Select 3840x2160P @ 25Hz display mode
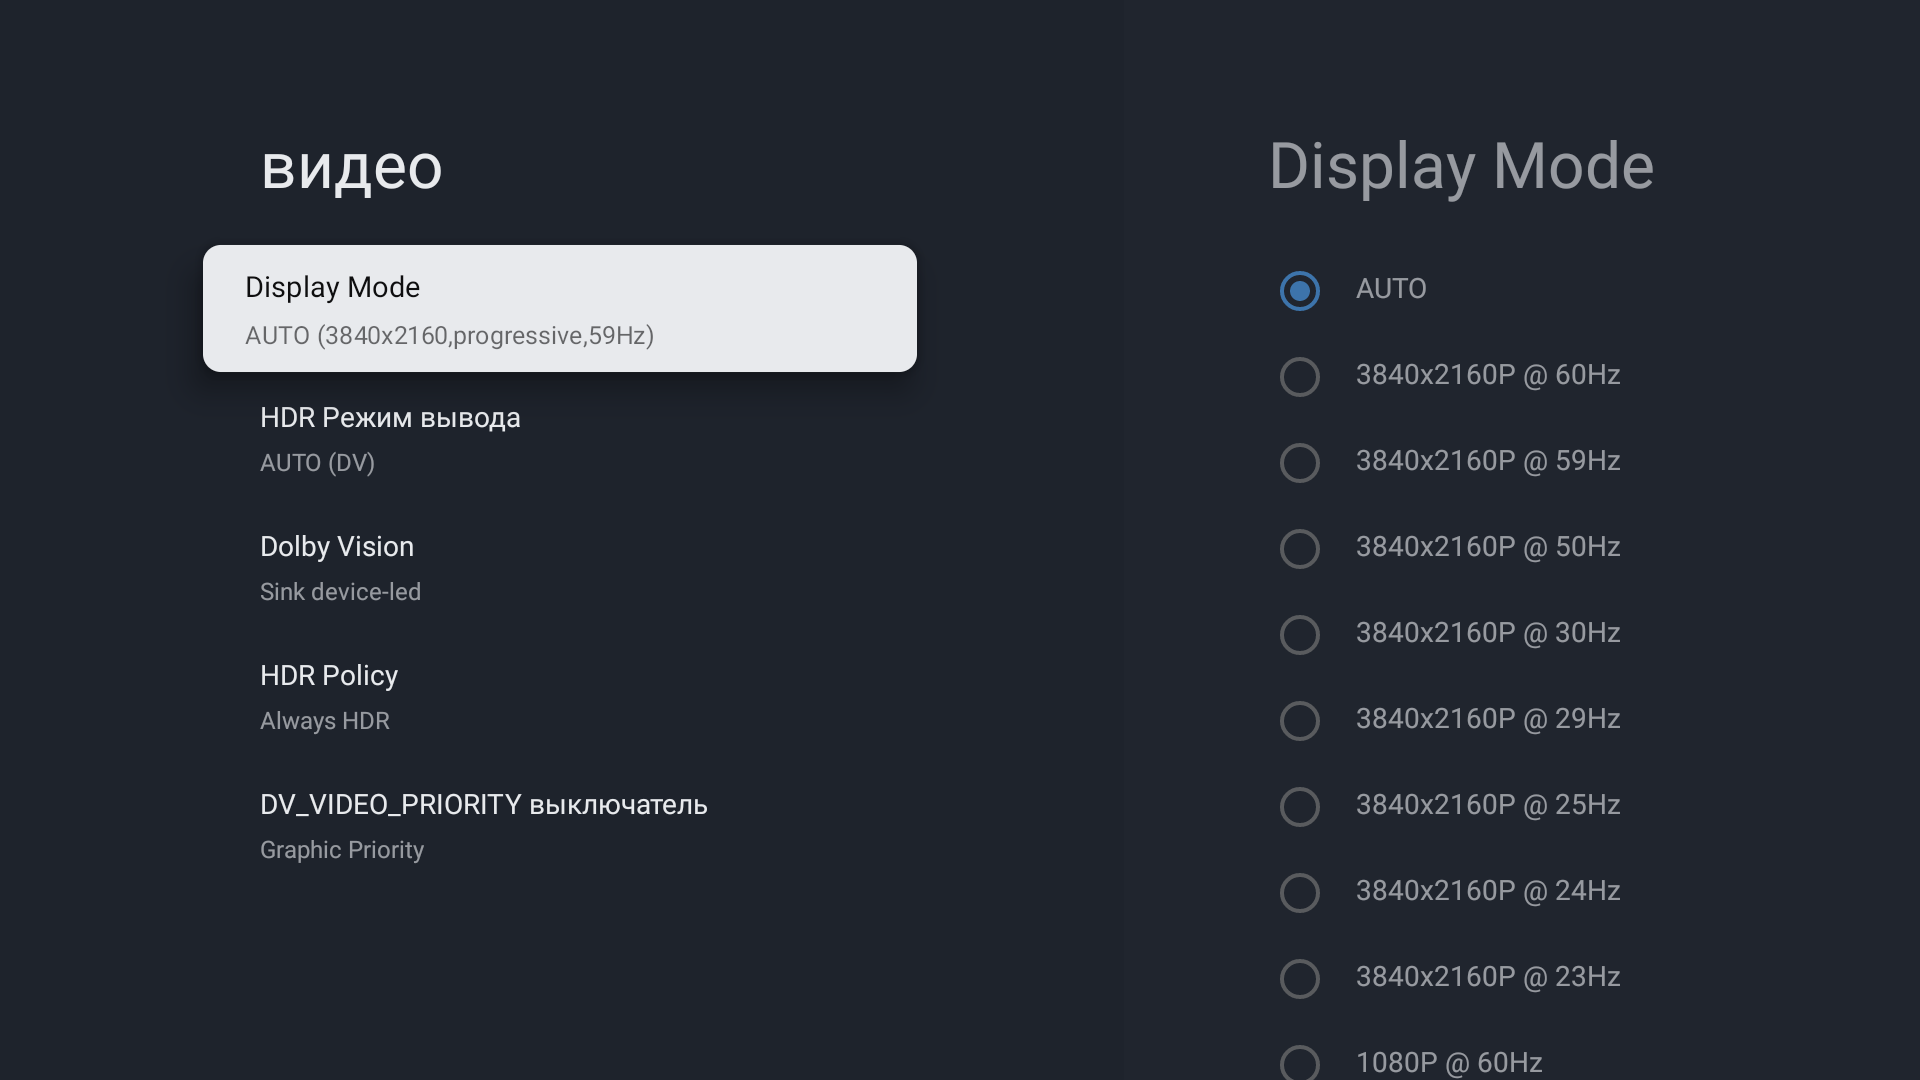This screenshot has height=1080, width=1920. point(1299,807)
